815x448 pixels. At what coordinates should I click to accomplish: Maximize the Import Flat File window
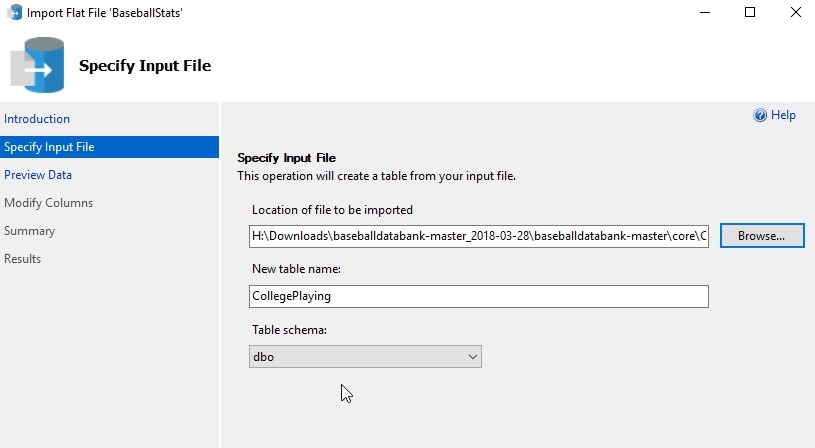click(750, 13)
